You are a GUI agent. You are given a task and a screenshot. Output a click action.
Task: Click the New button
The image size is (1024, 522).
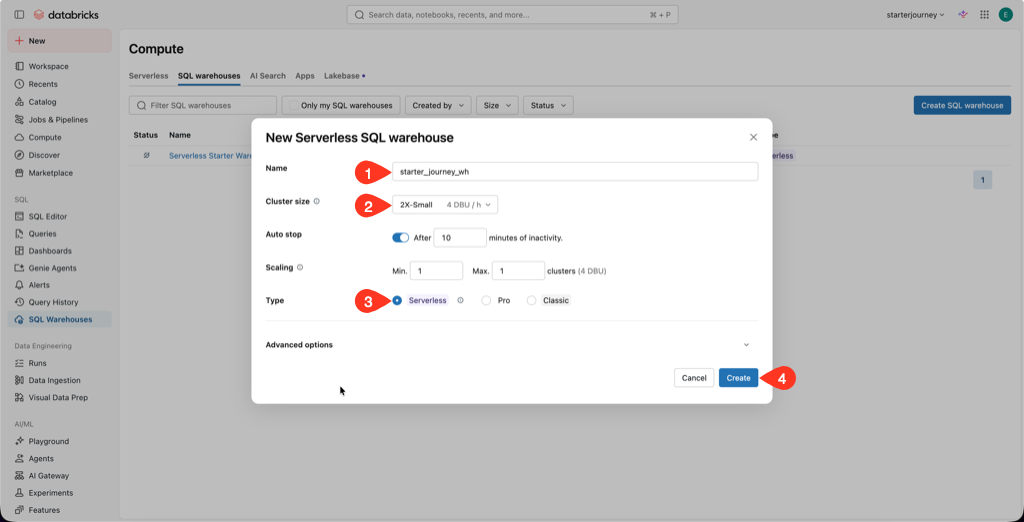pyautogui.click(x=59, y=41)
